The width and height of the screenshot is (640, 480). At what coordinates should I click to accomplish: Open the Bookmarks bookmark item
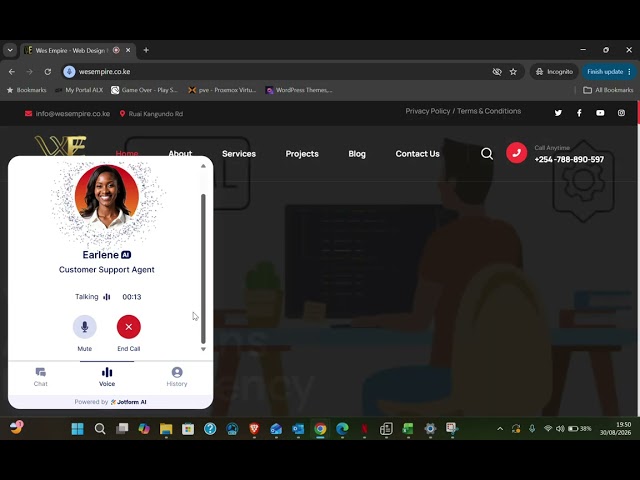tap(27, 90)
